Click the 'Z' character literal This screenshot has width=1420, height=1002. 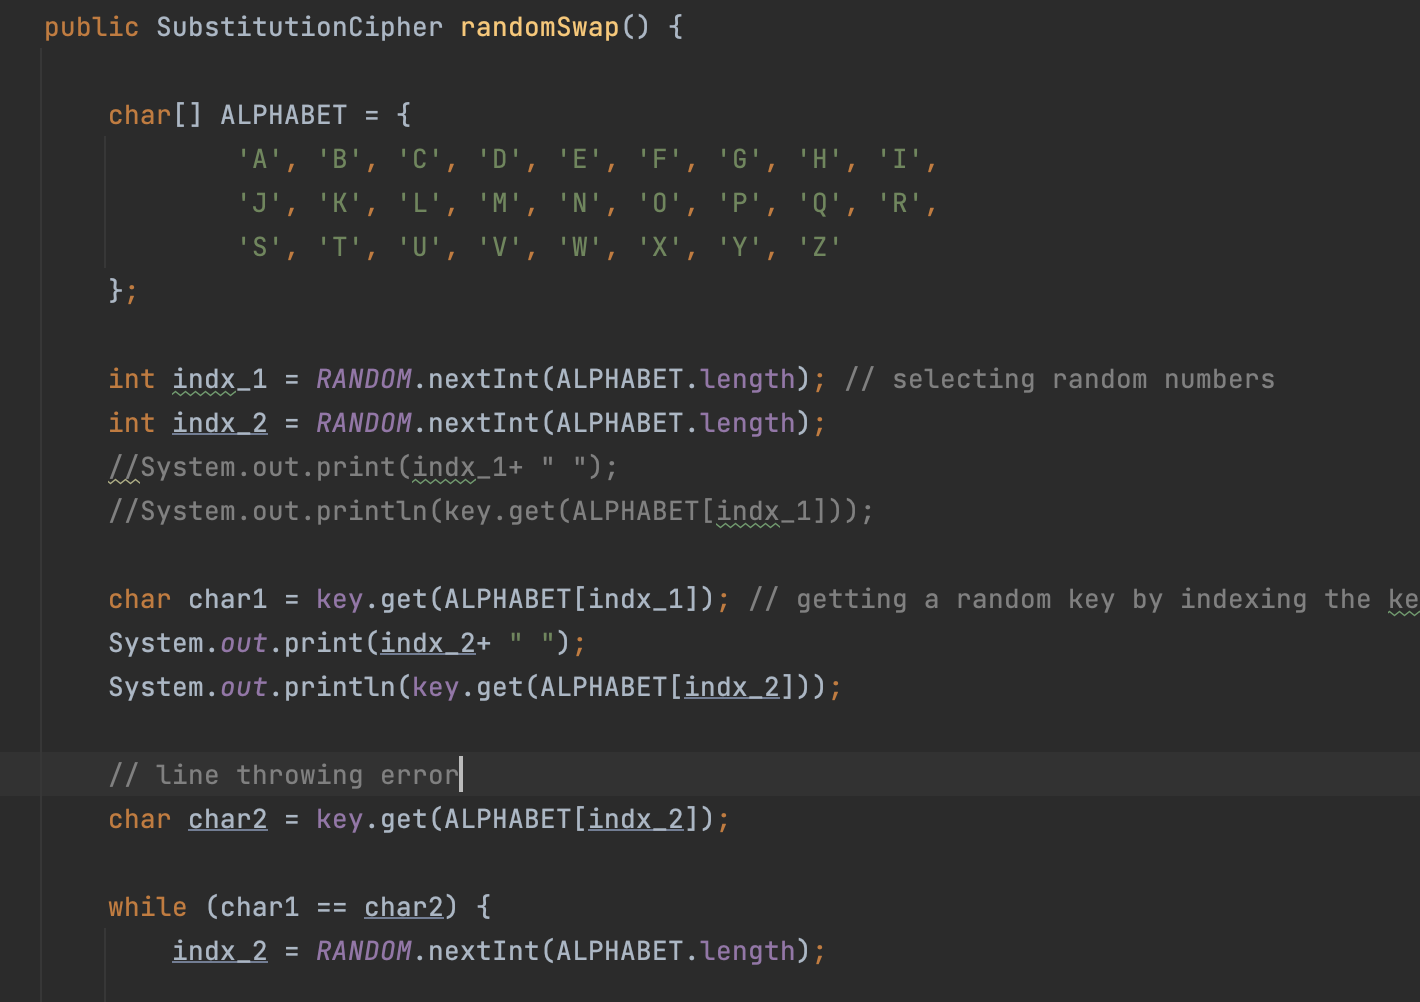tap(820, 247)
